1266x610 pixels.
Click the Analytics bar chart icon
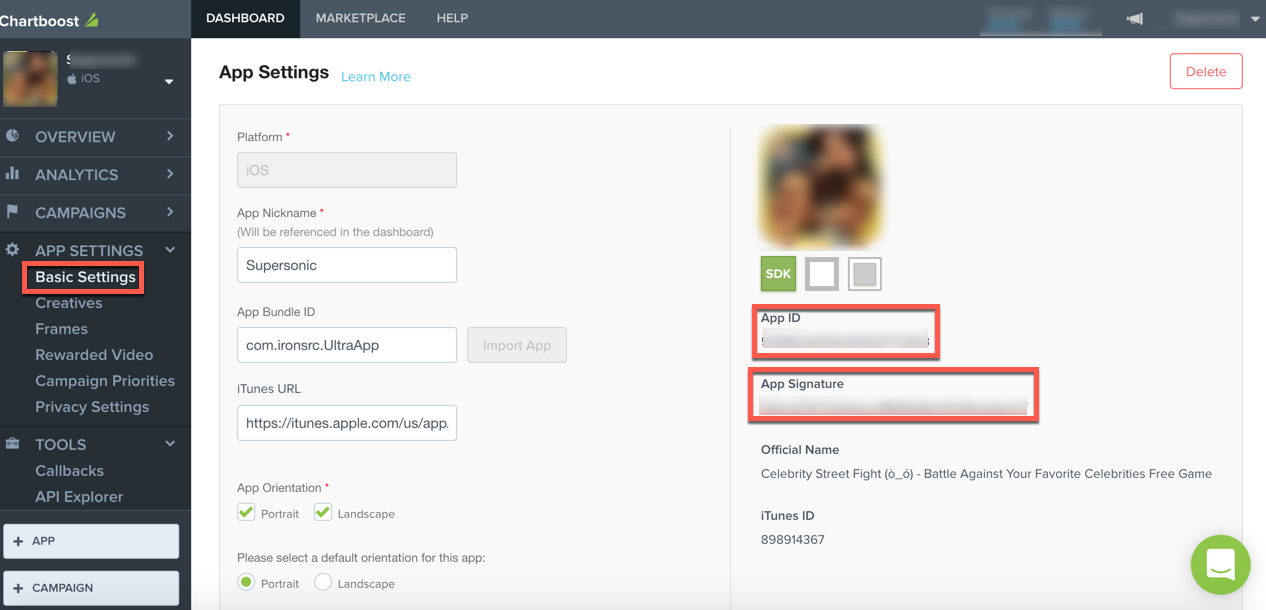tap(13, 174)
